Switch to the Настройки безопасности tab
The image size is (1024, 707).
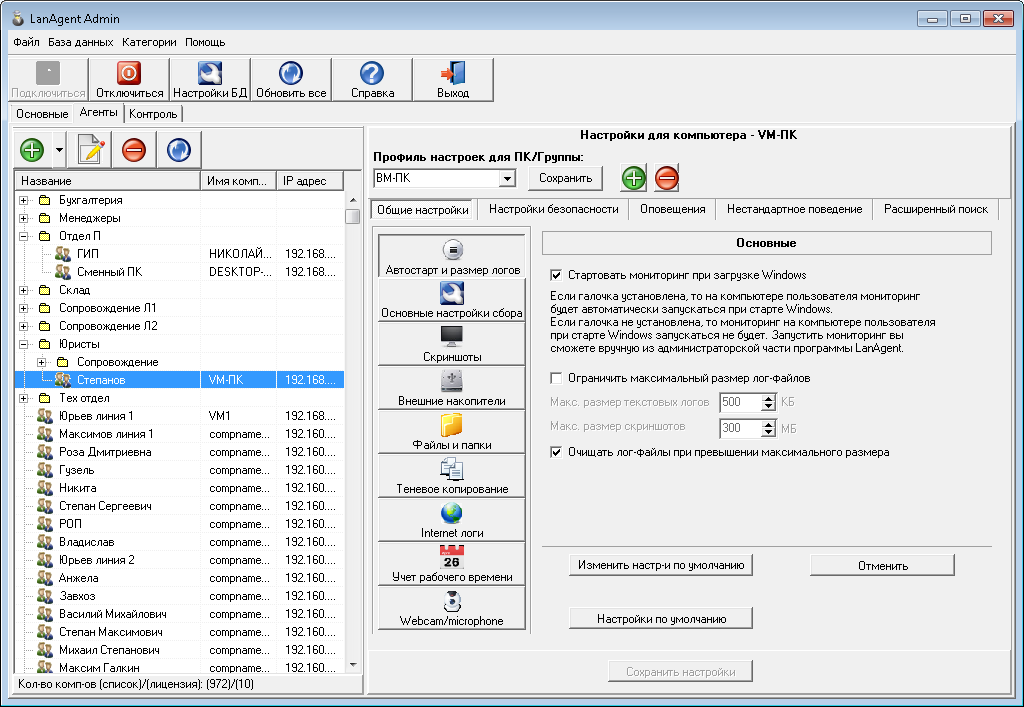553,209
